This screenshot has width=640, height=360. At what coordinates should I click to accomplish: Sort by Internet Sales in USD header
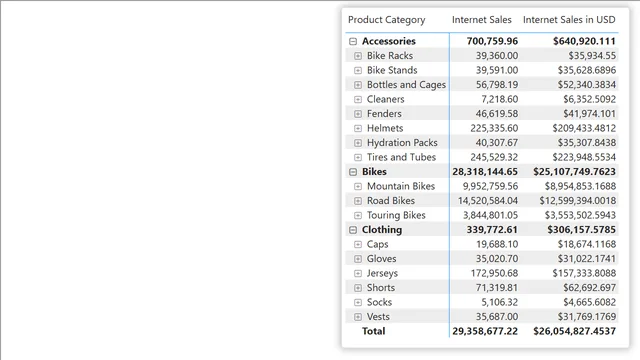click(569, 20)
